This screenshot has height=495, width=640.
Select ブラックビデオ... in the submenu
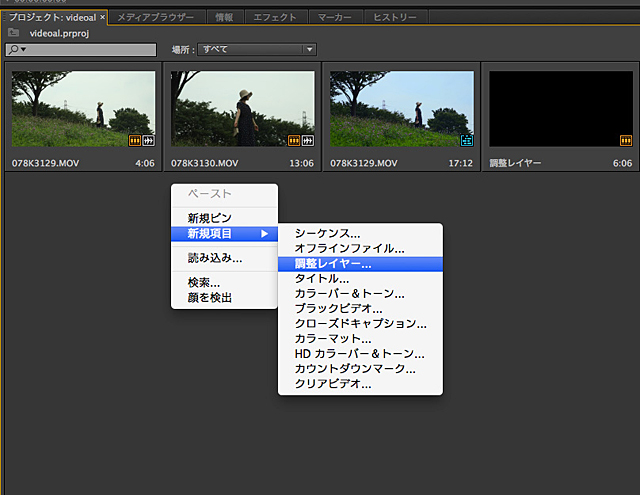[x=360, y=309]
